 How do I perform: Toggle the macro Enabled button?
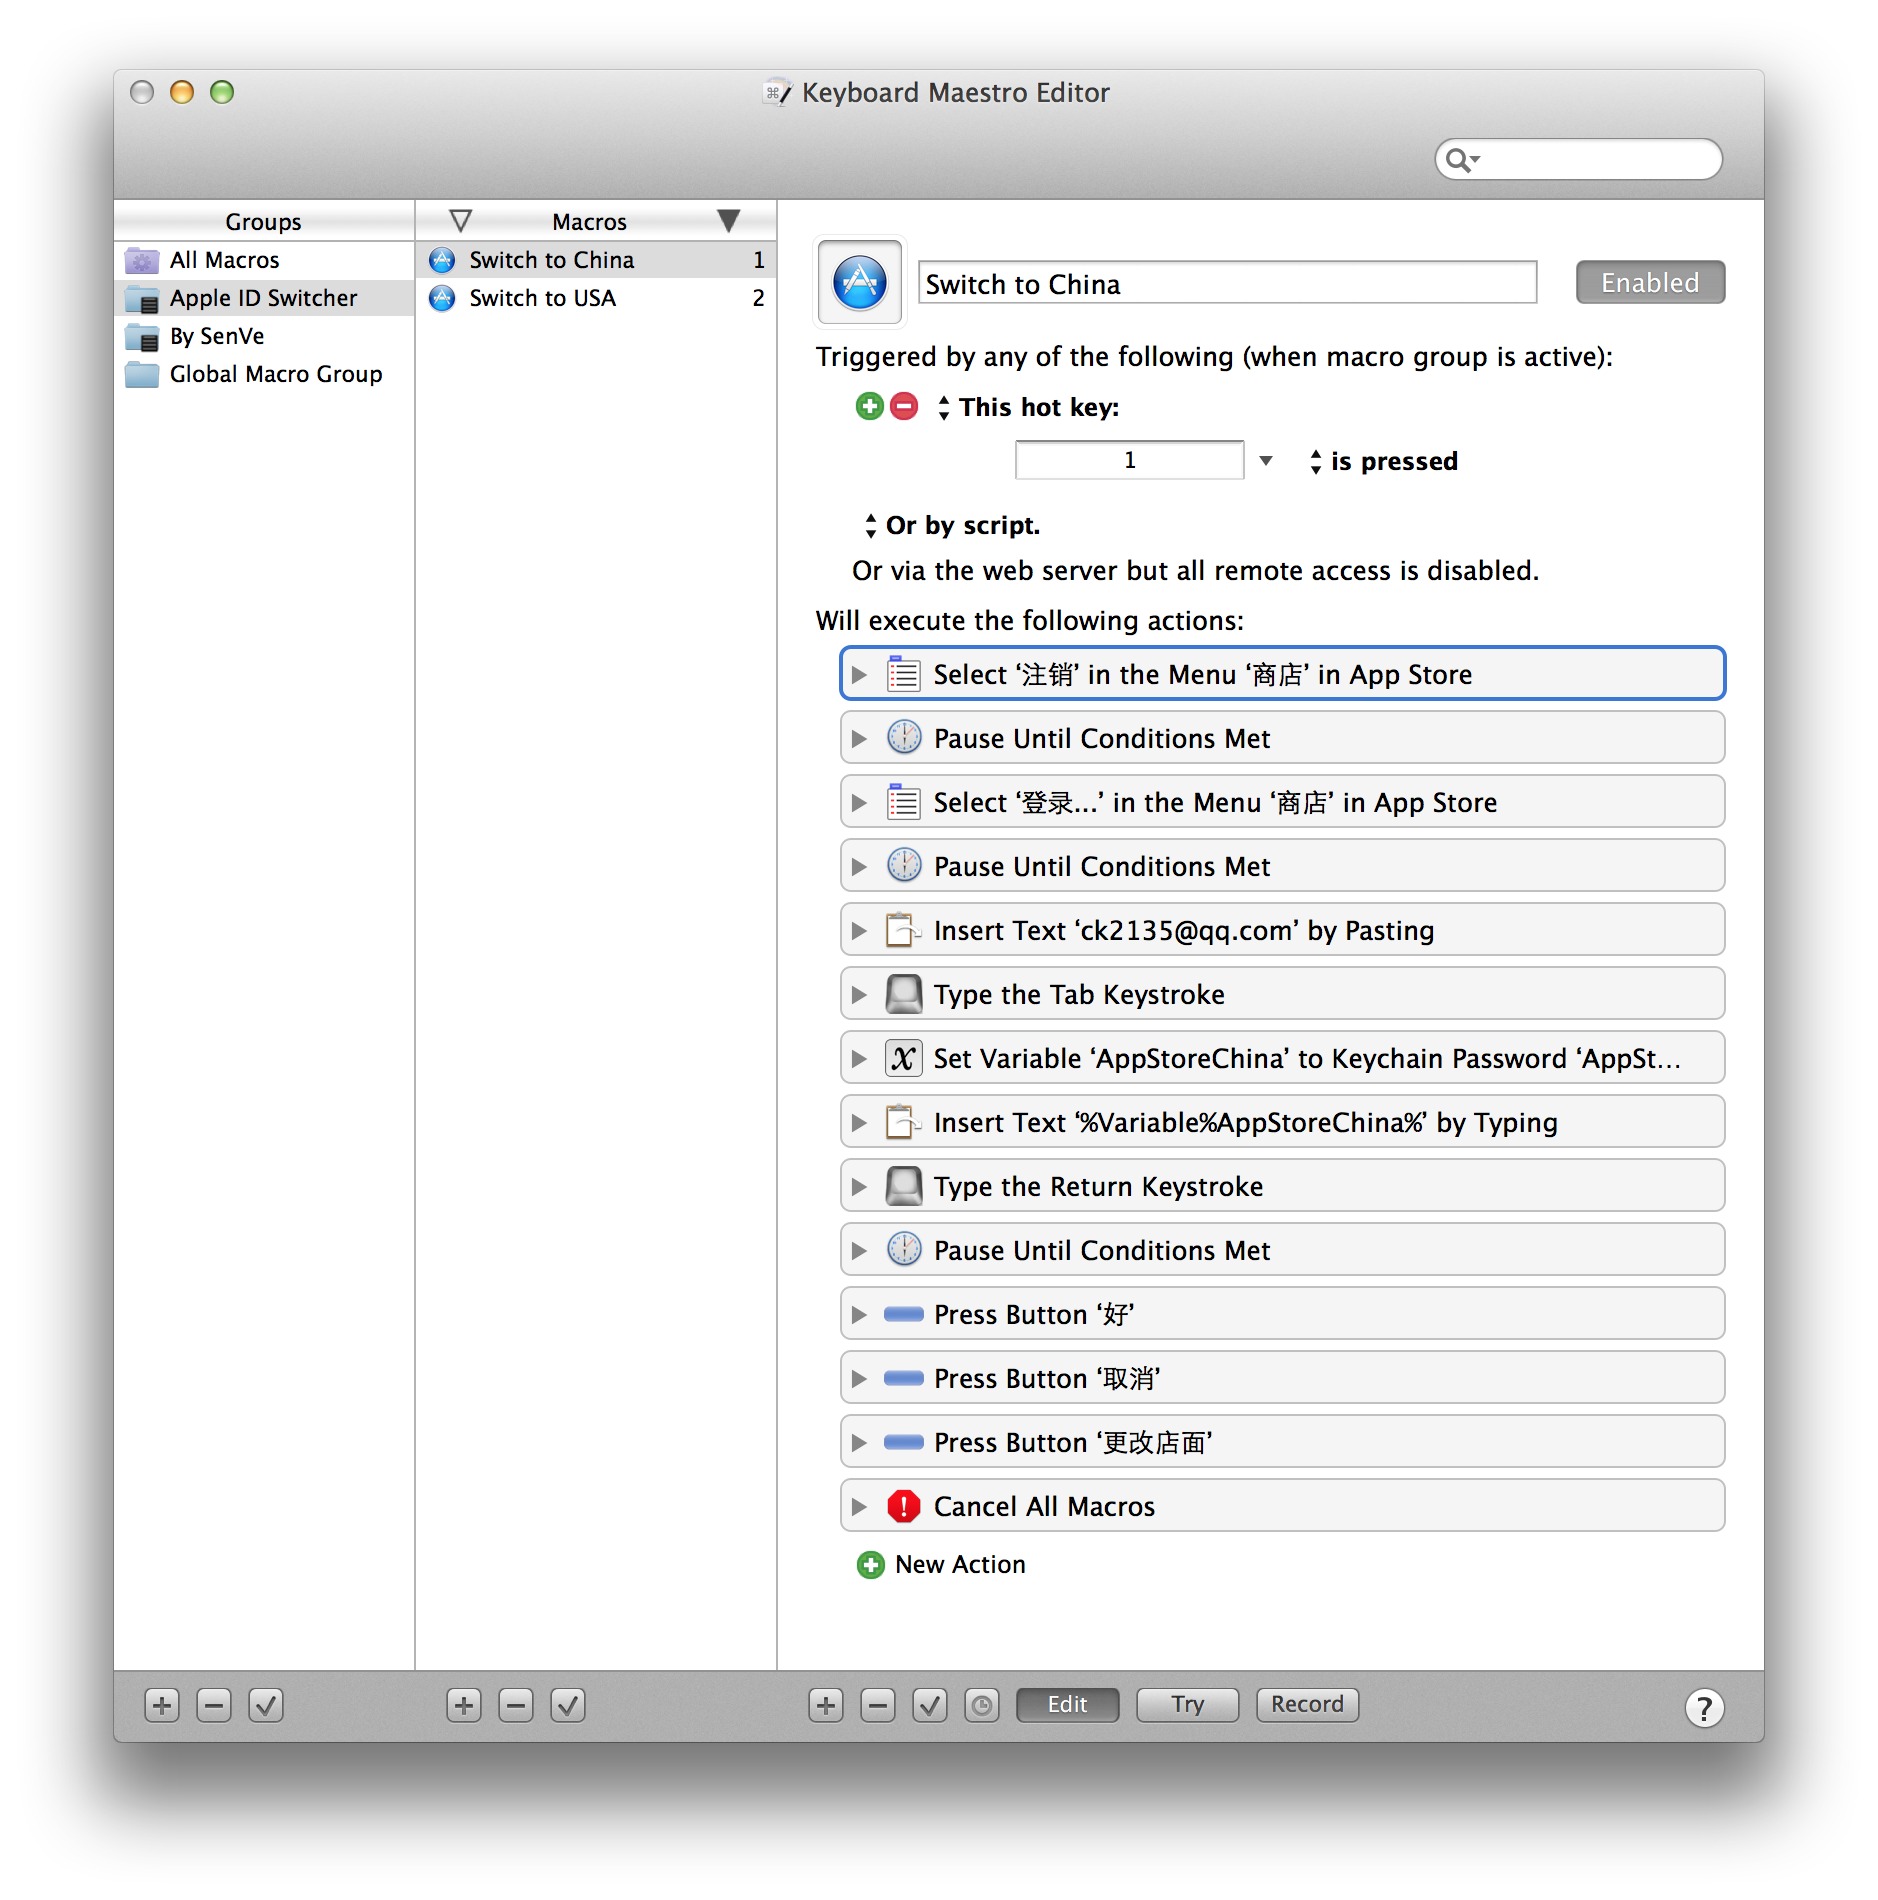[1649, 283]
